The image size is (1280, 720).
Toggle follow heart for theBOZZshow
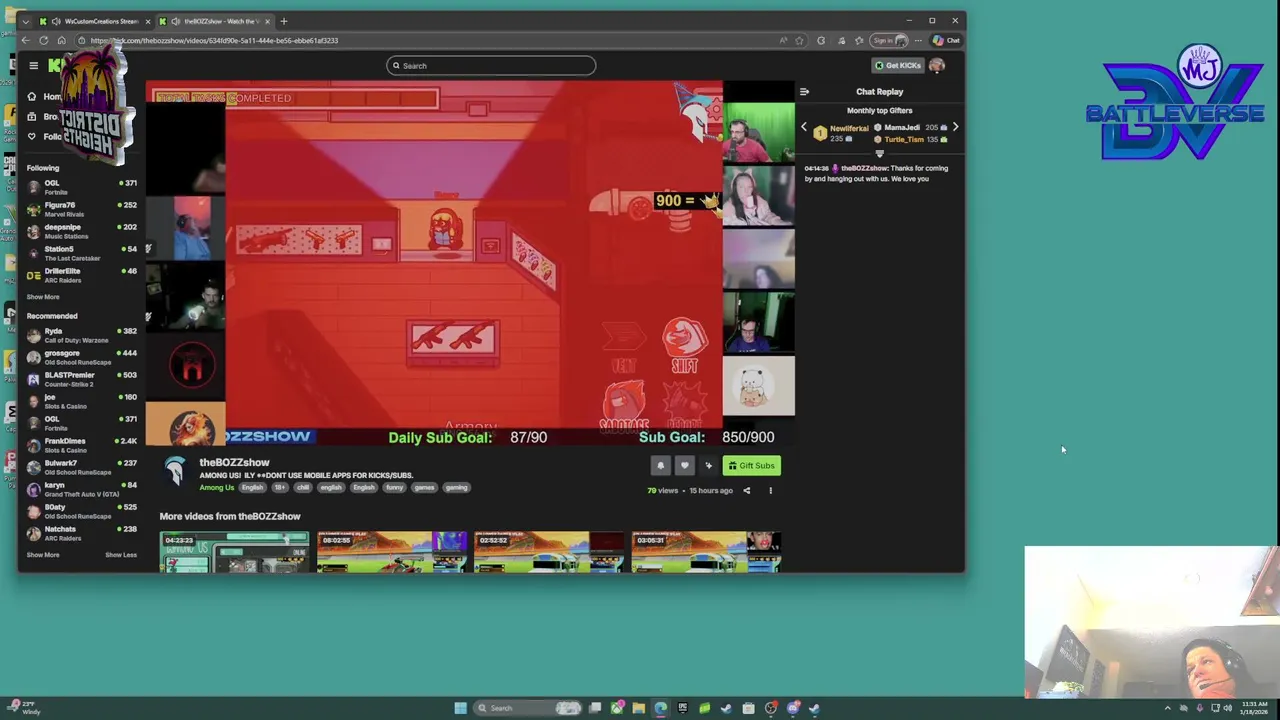tap(684, 465)
